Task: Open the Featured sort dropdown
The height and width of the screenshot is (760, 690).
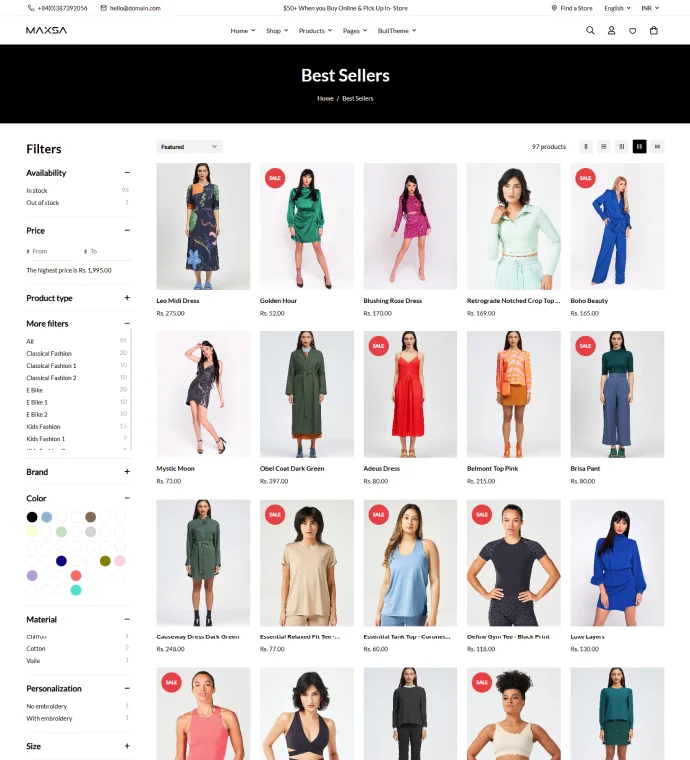Action: point(189,146)
